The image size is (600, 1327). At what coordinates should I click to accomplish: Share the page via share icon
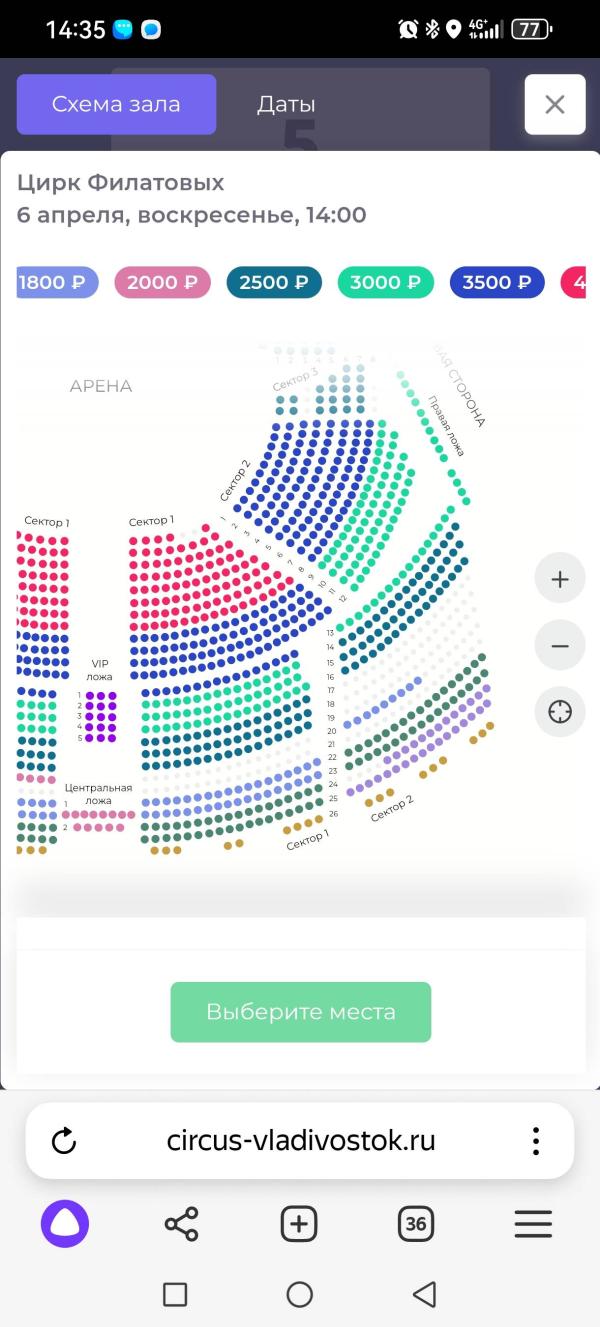pos(181,1223)
